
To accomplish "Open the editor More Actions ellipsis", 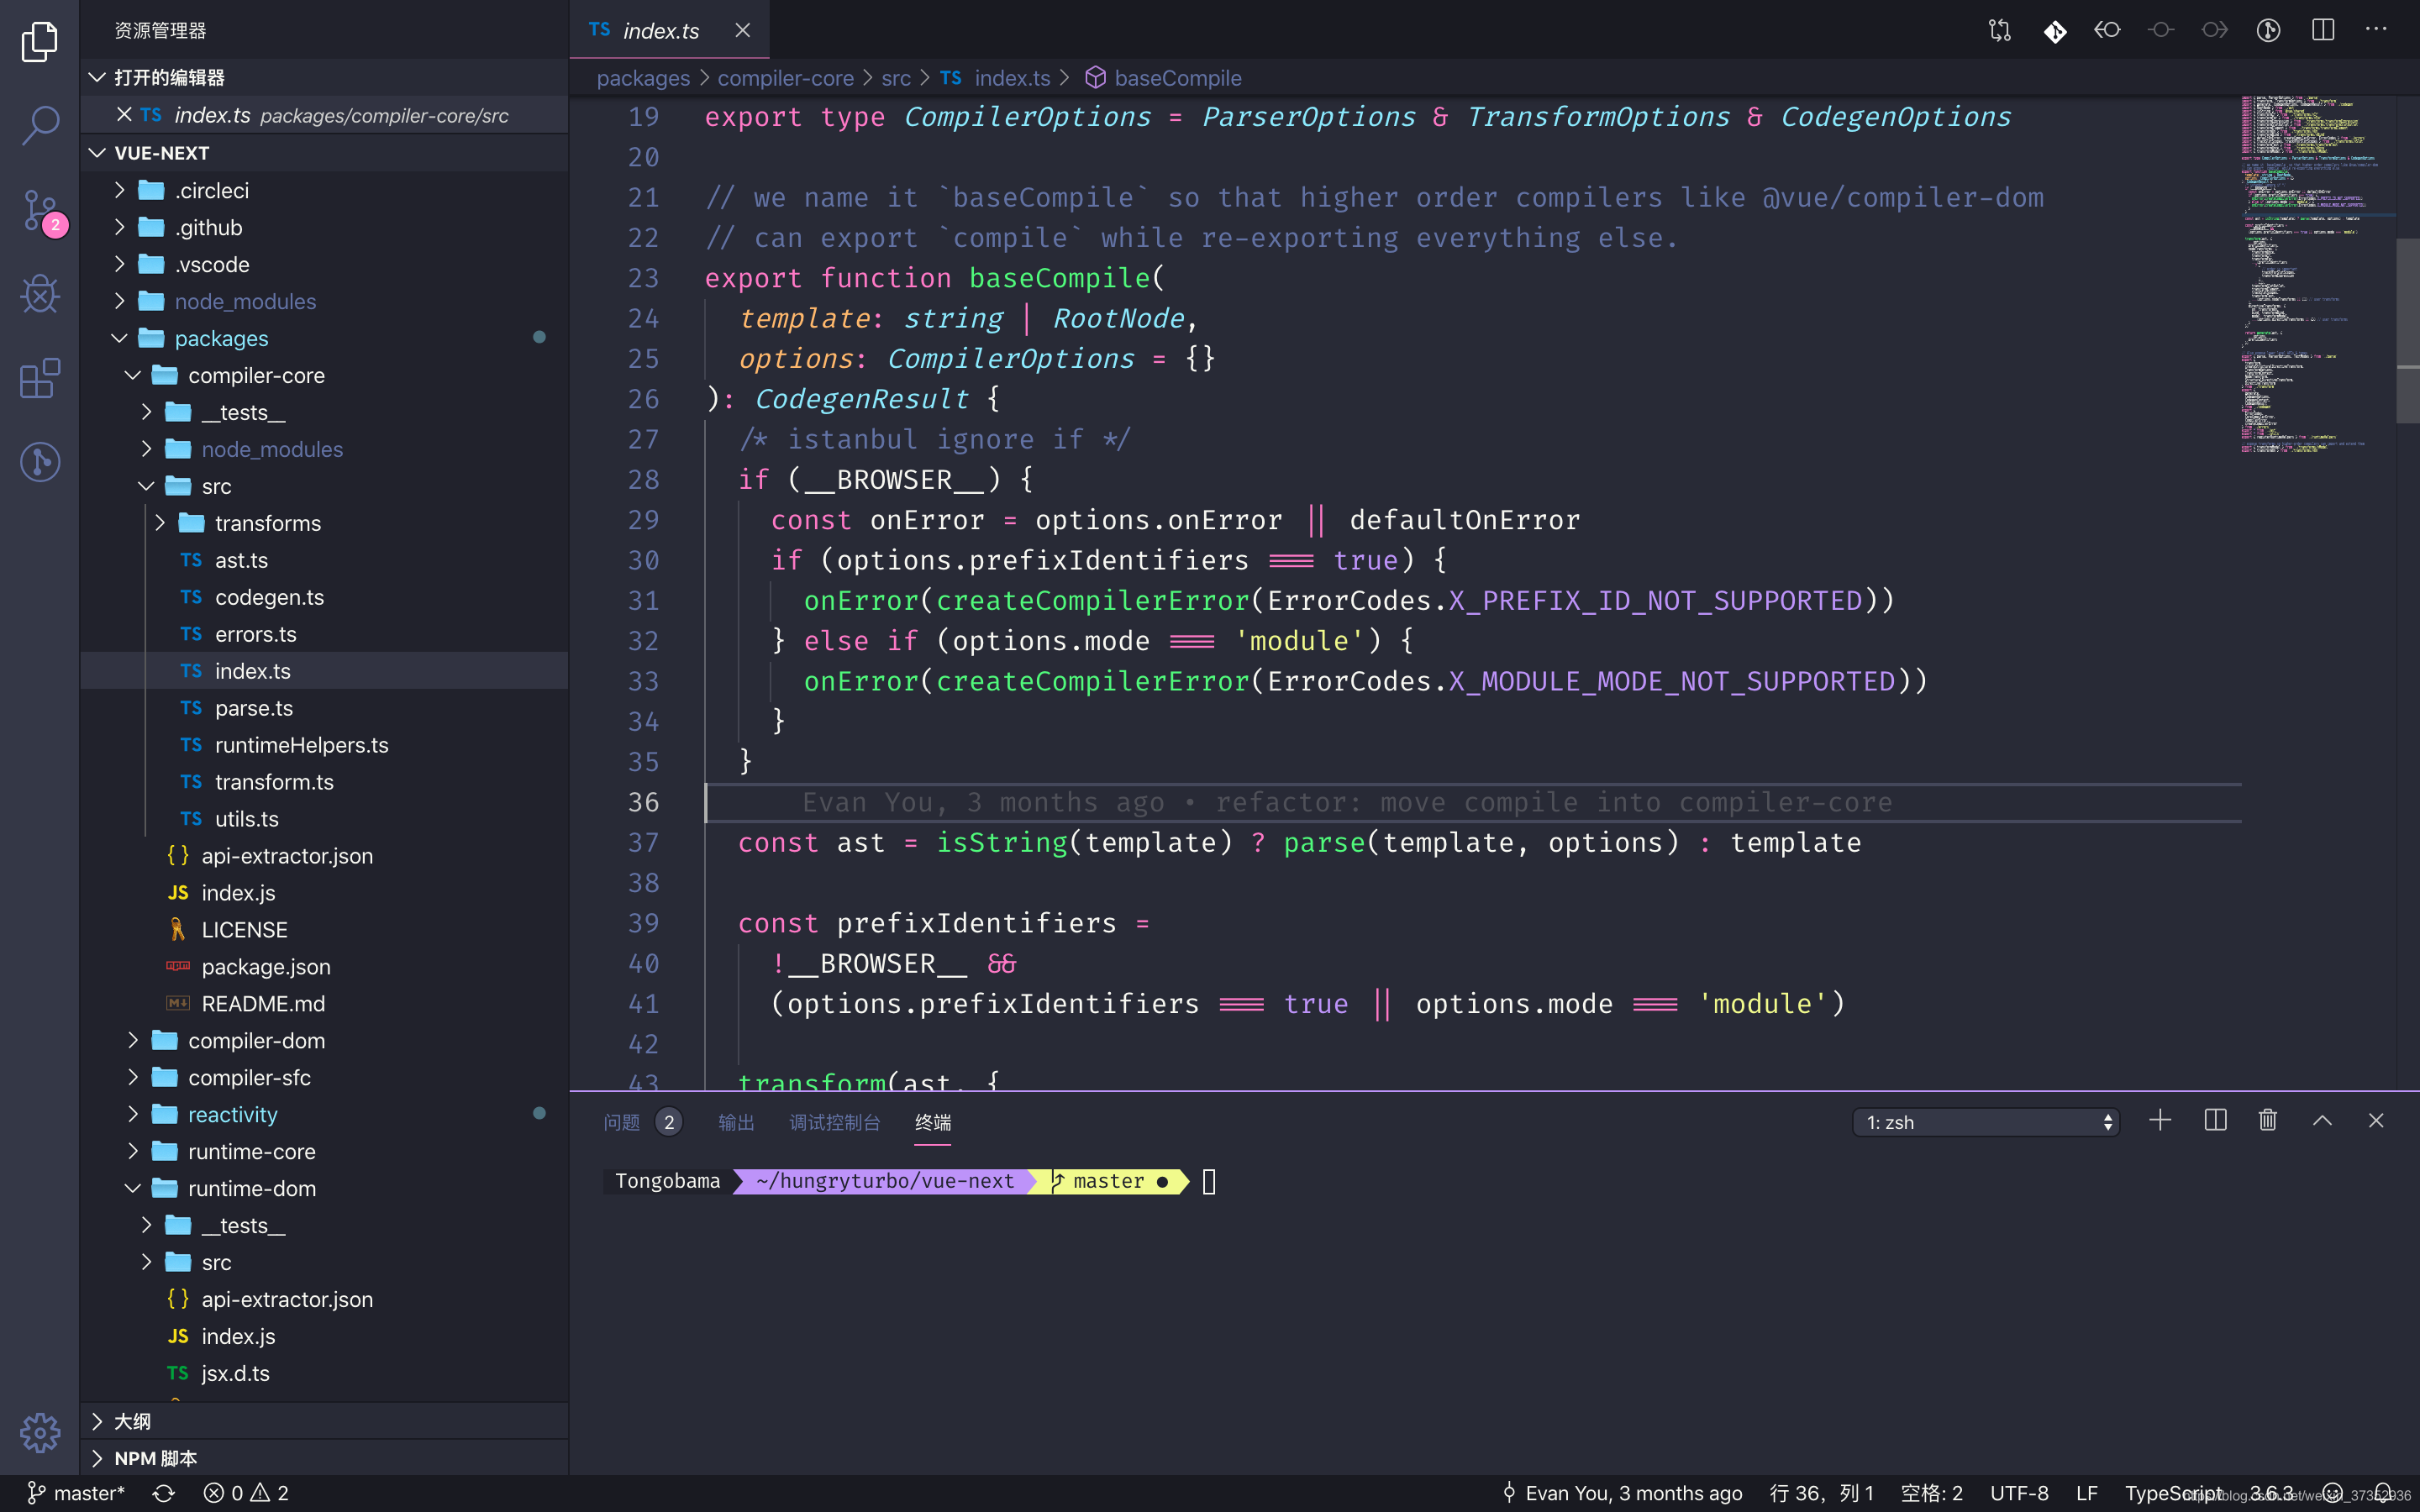I will tap(2376, 29).
